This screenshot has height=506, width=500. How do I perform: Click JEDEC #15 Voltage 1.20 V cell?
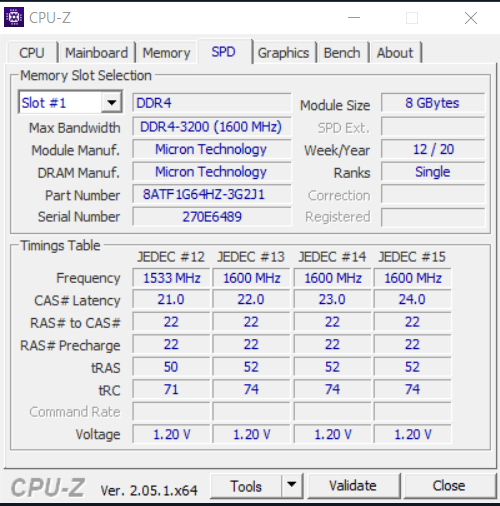tap(412, 434)
